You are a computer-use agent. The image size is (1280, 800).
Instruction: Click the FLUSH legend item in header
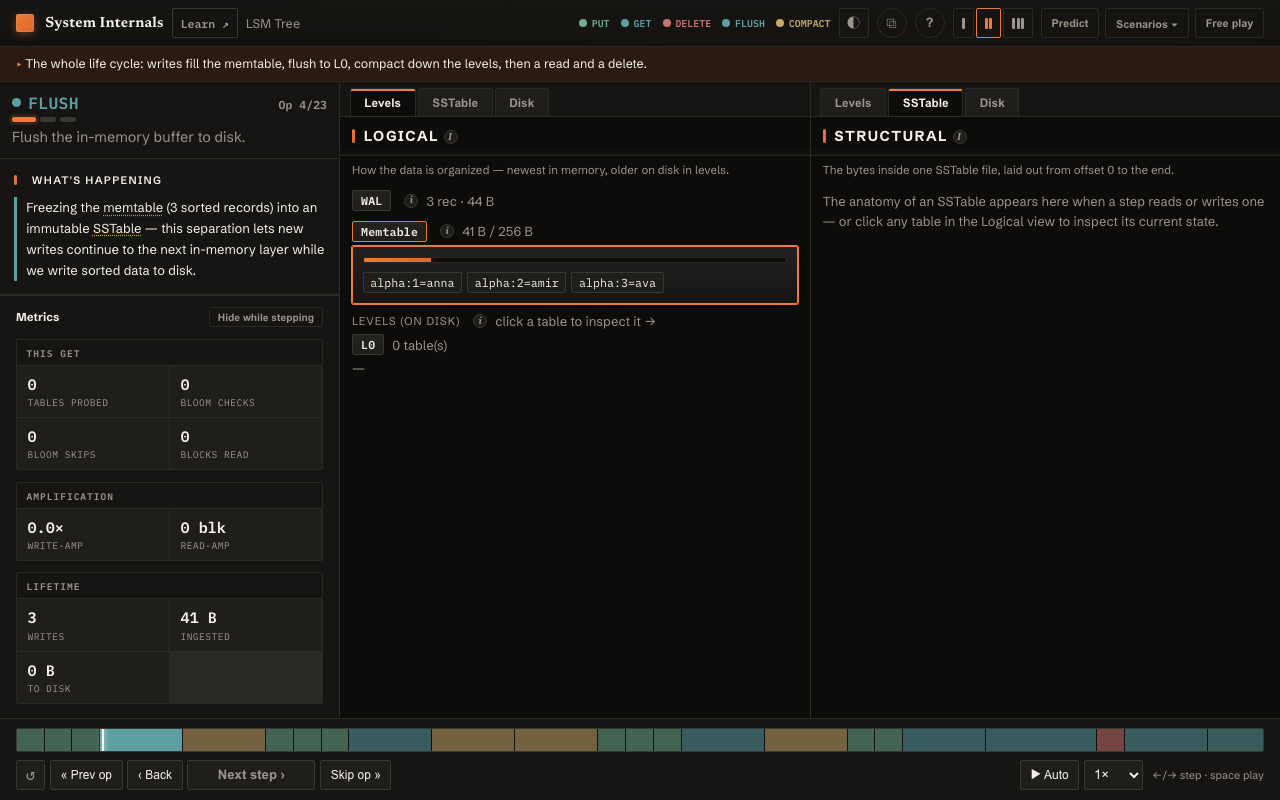click(743, 23)
